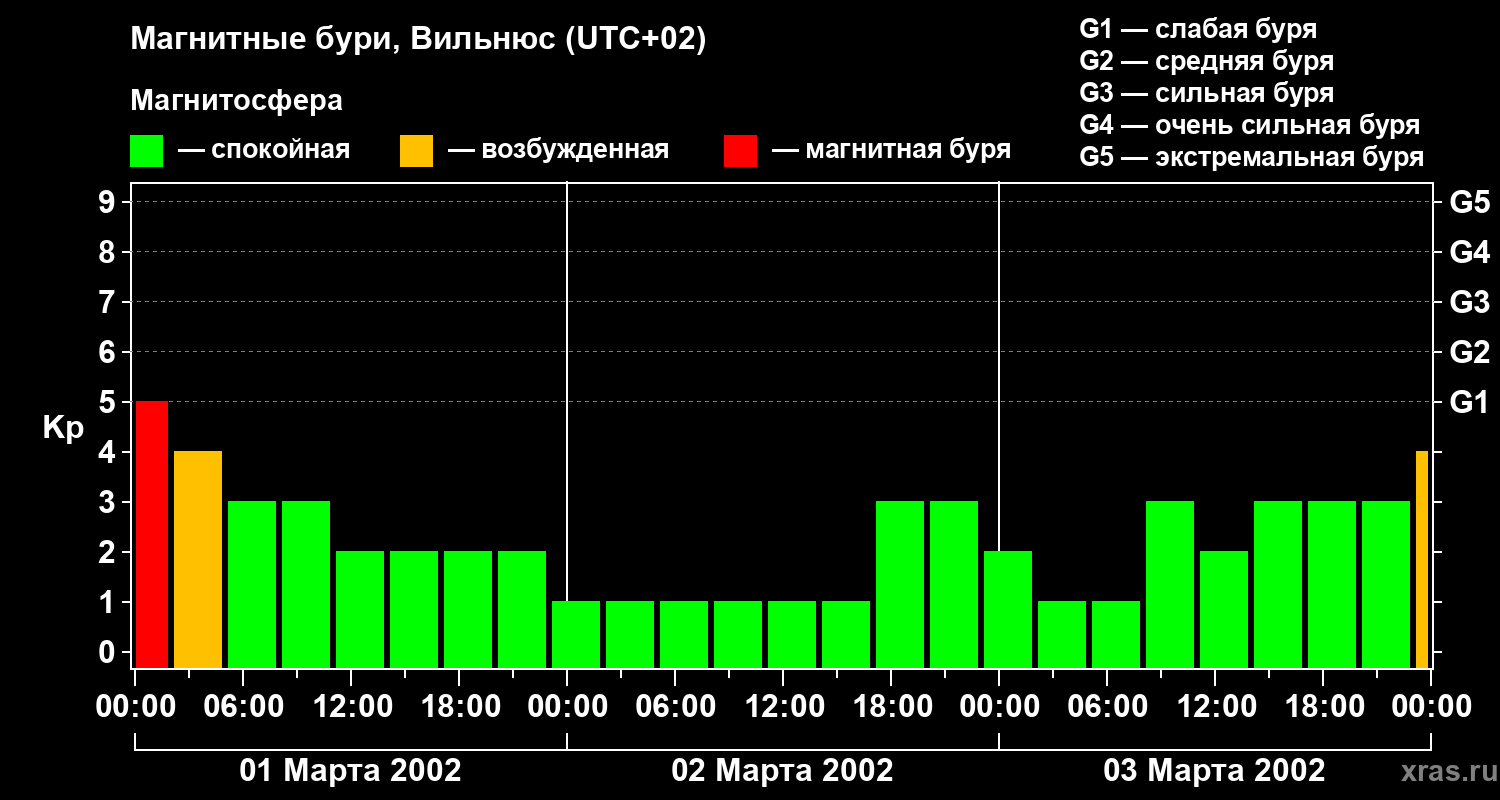Click 'G3 — сильная буря' legend line
Viewport: 1500px width, 800px height.
1206,93
